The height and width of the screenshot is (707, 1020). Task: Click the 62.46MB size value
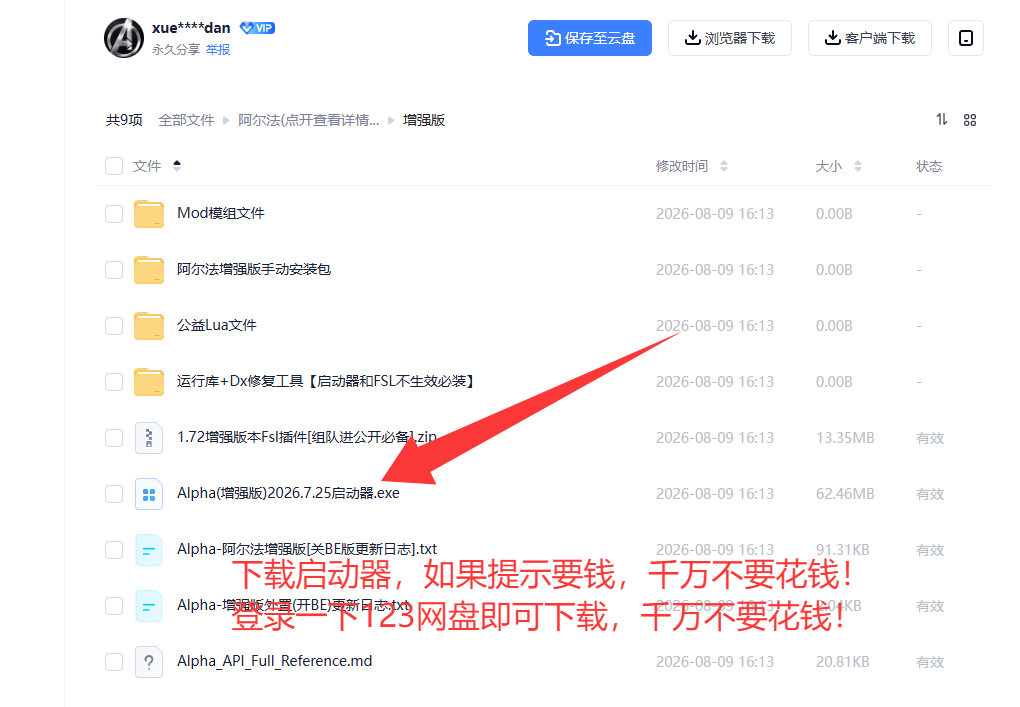(x=845, y=494)
